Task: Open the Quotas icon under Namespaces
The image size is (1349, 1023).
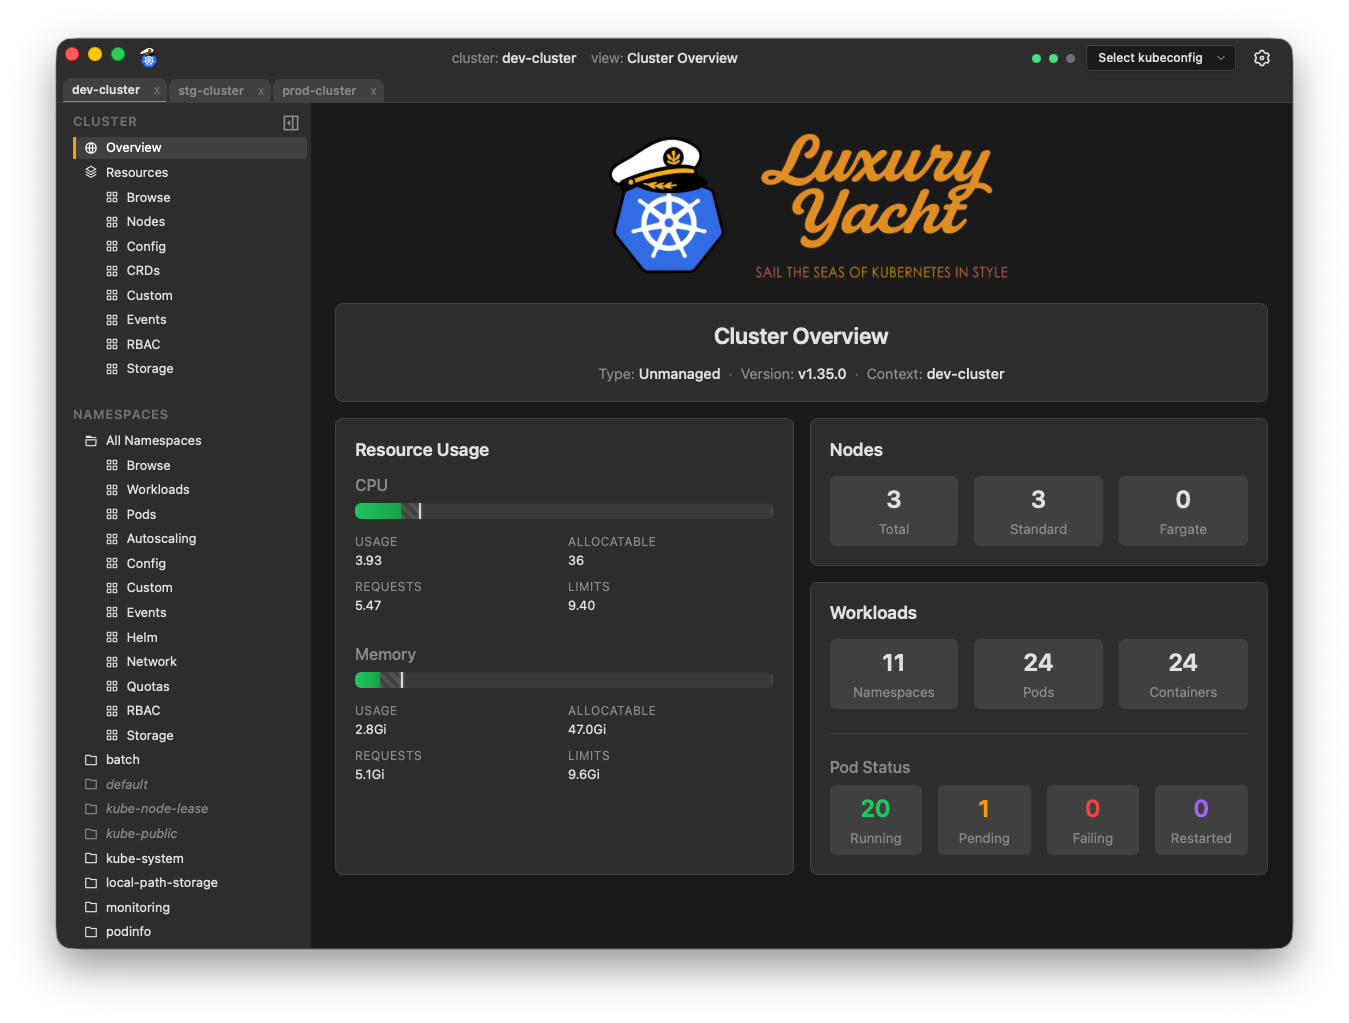Action: [x=110, y=686]
